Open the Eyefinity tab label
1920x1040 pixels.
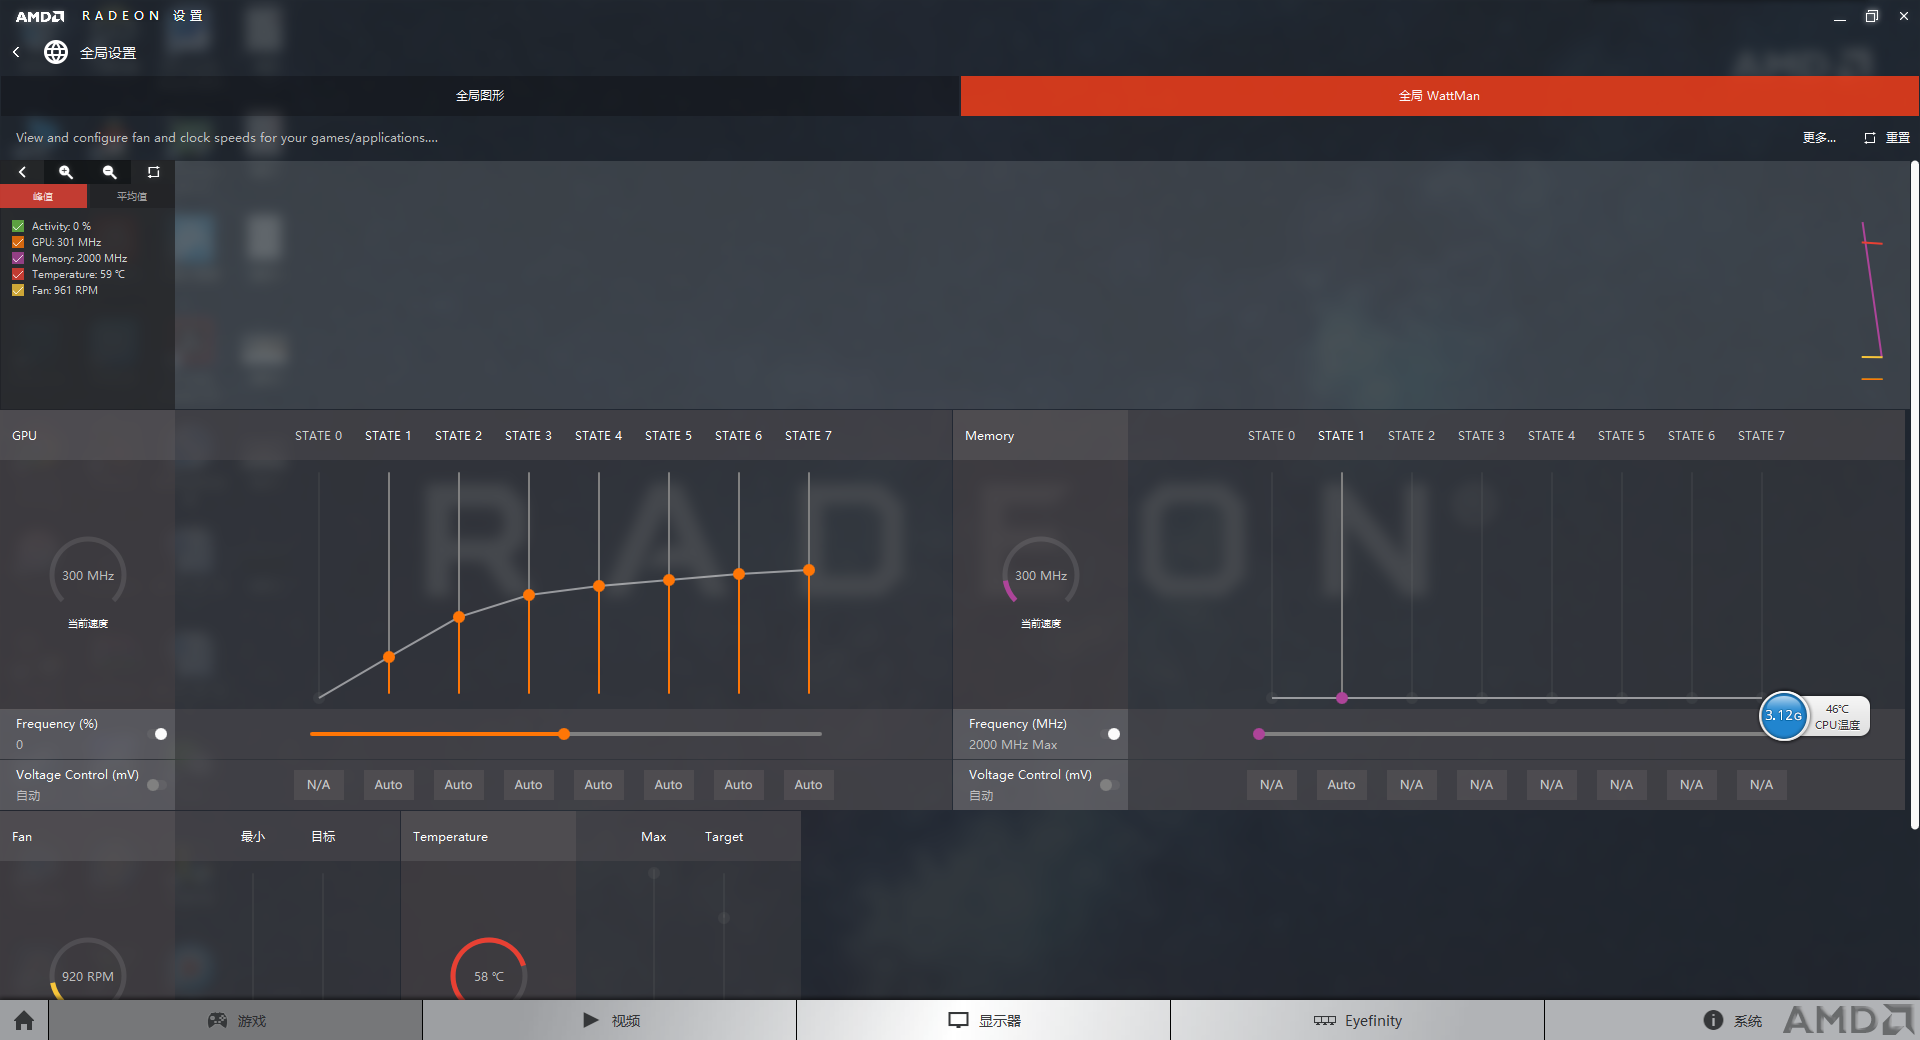coord(1373,1020)
